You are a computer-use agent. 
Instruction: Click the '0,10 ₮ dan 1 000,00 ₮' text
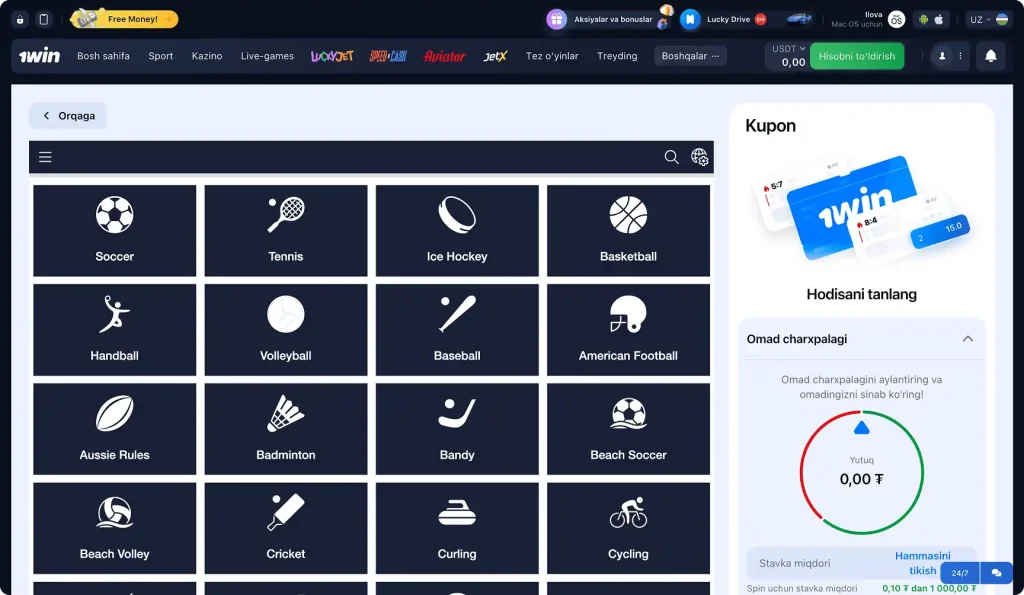(929, 588)
